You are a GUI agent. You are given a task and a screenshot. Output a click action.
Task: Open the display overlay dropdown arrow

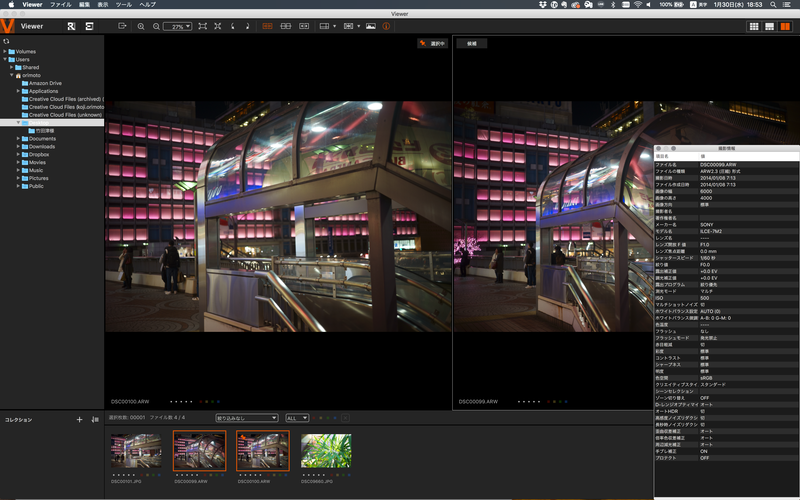pos(358,26)
